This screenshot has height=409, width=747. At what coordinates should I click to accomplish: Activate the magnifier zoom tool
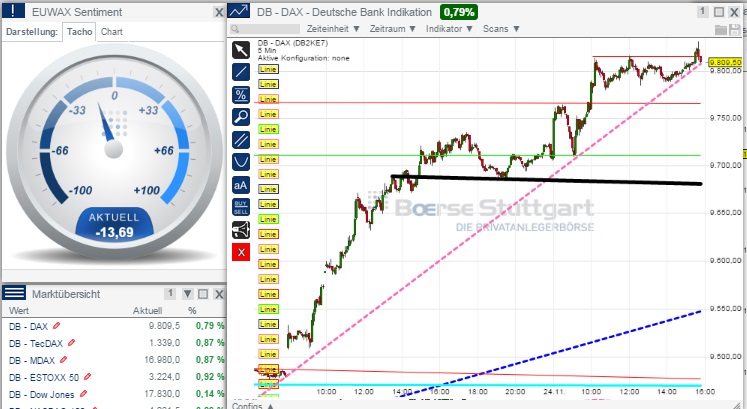(241, 117)
